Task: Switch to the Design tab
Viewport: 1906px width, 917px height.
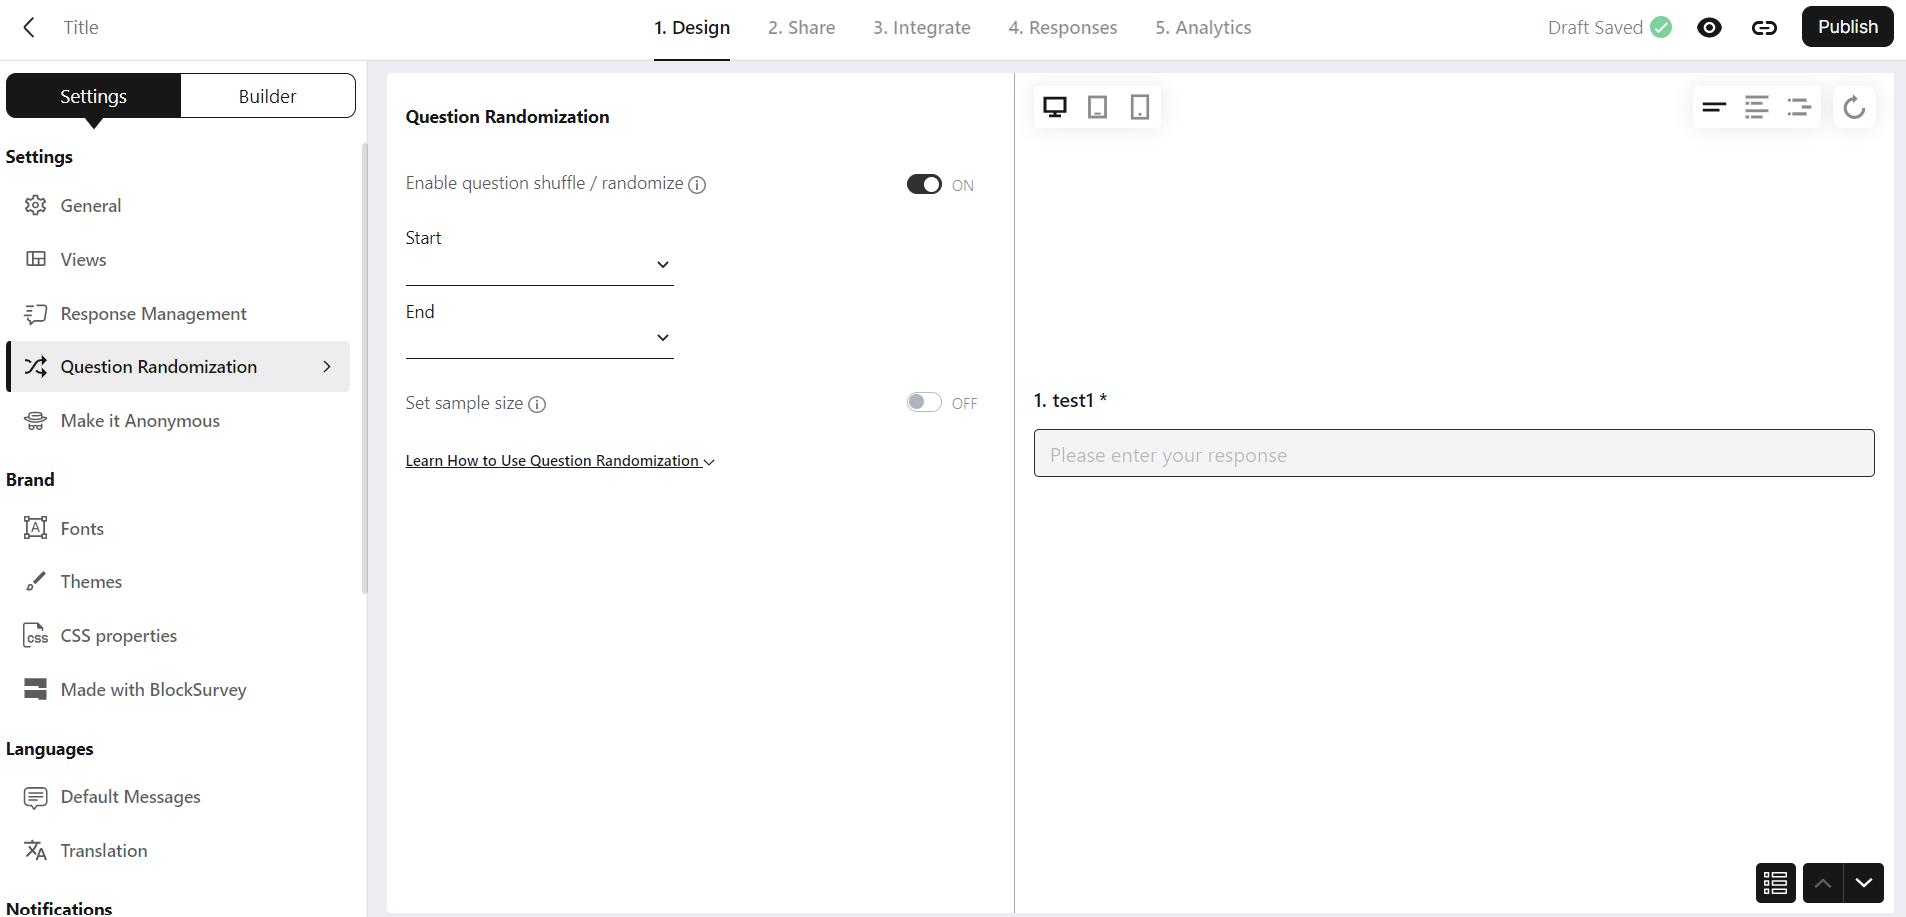Action: (x=692, y=28)
